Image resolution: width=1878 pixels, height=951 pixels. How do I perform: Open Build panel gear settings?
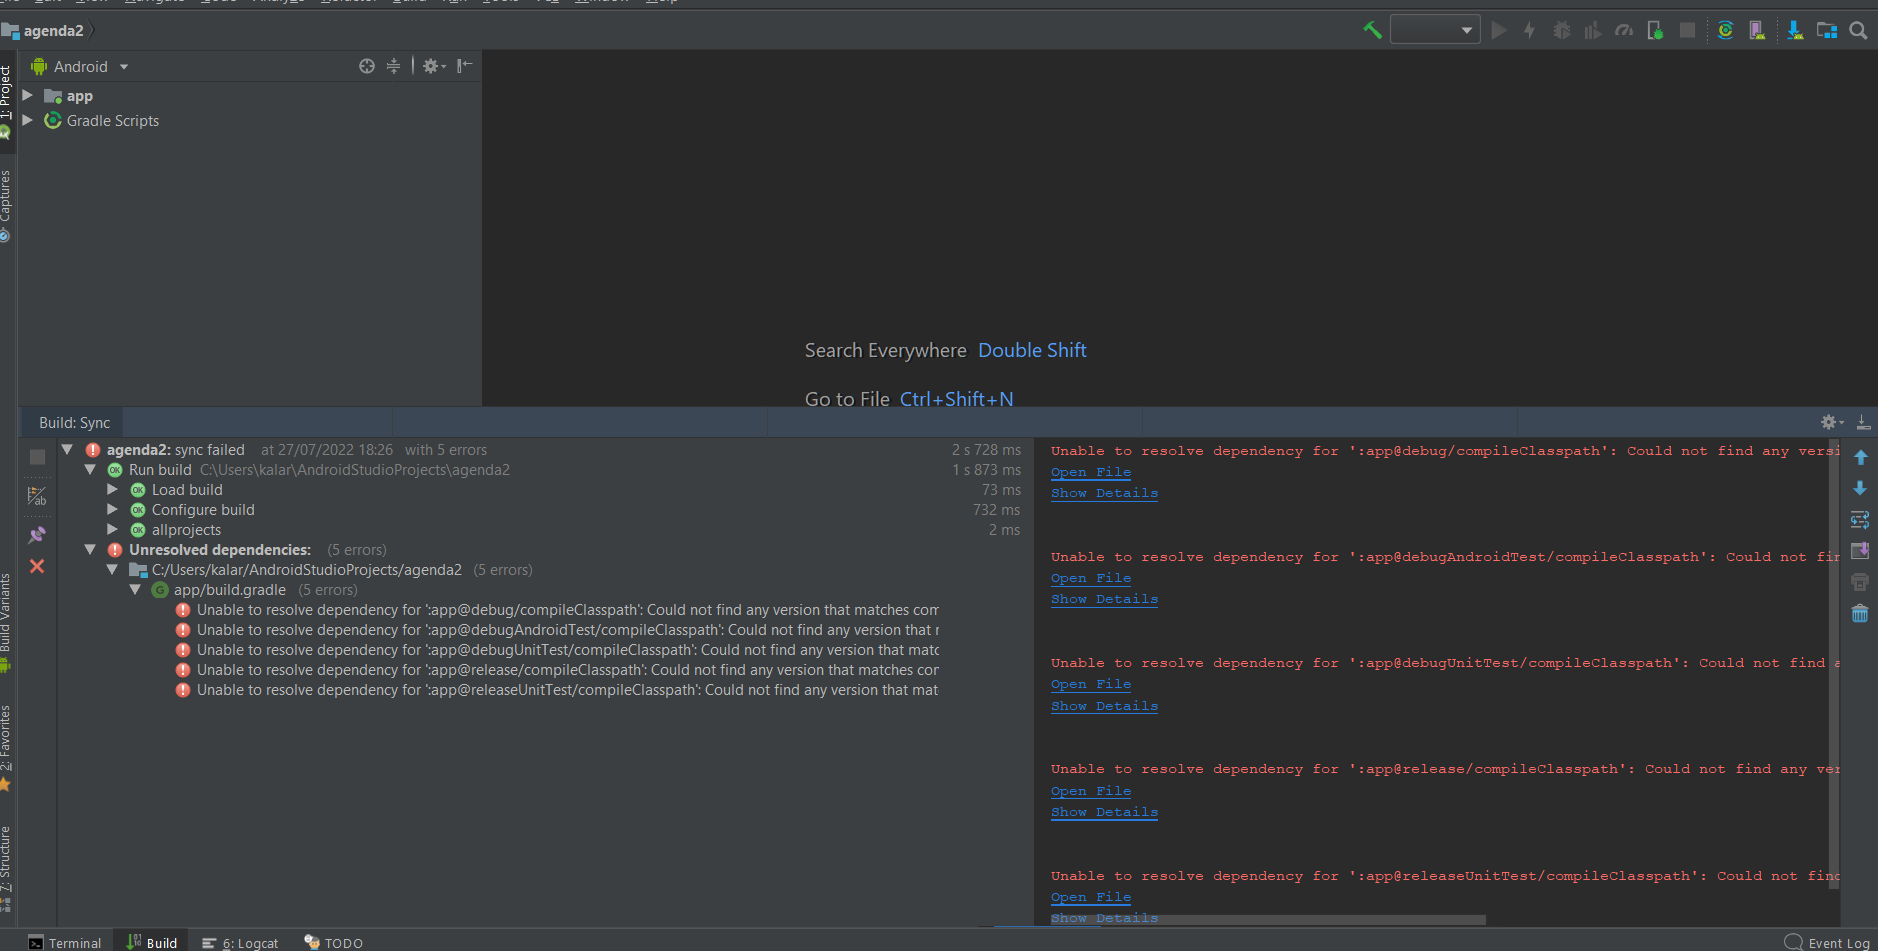pos(1832,423)
